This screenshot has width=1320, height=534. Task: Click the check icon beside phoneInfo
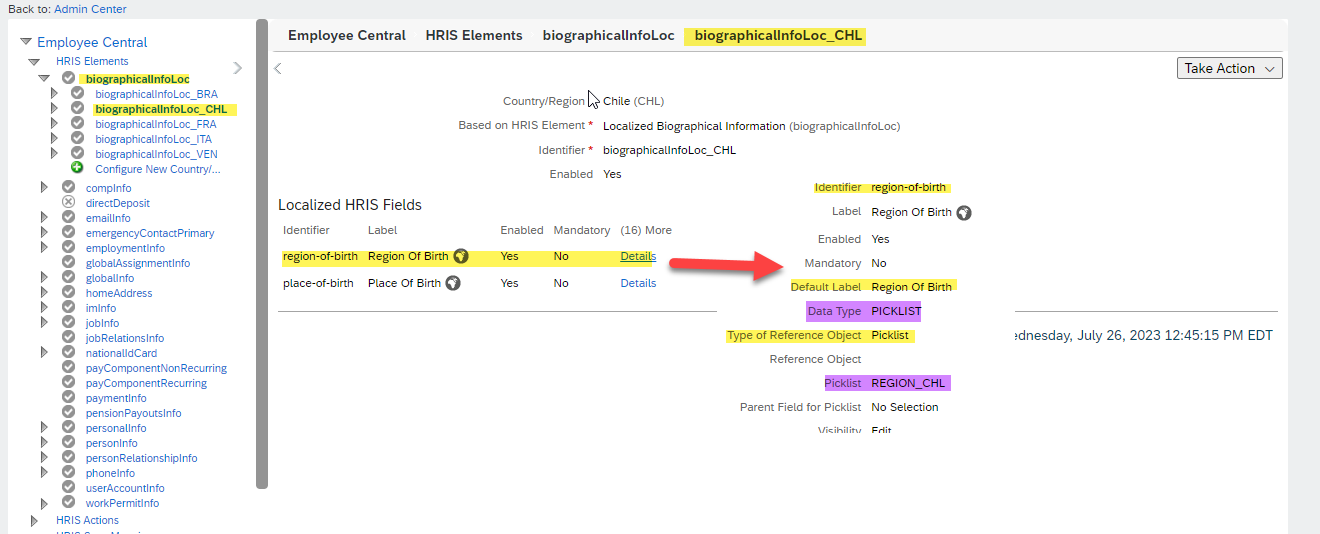pyautogui.click(x=68, y=472)
